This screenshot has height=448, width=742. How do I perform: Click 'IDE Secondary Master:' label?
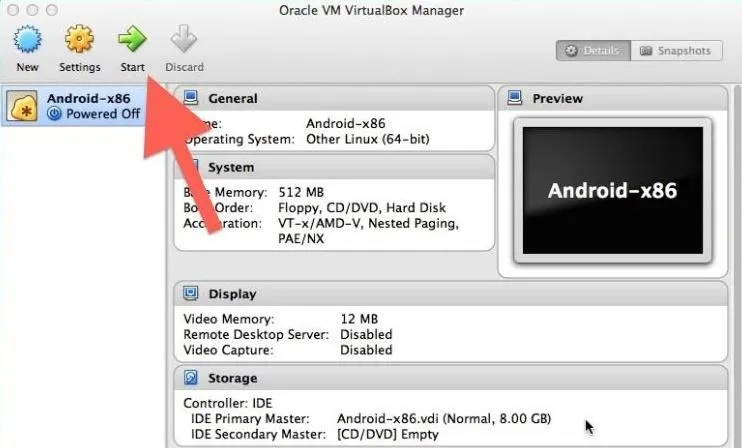click(x=258, y=434)
